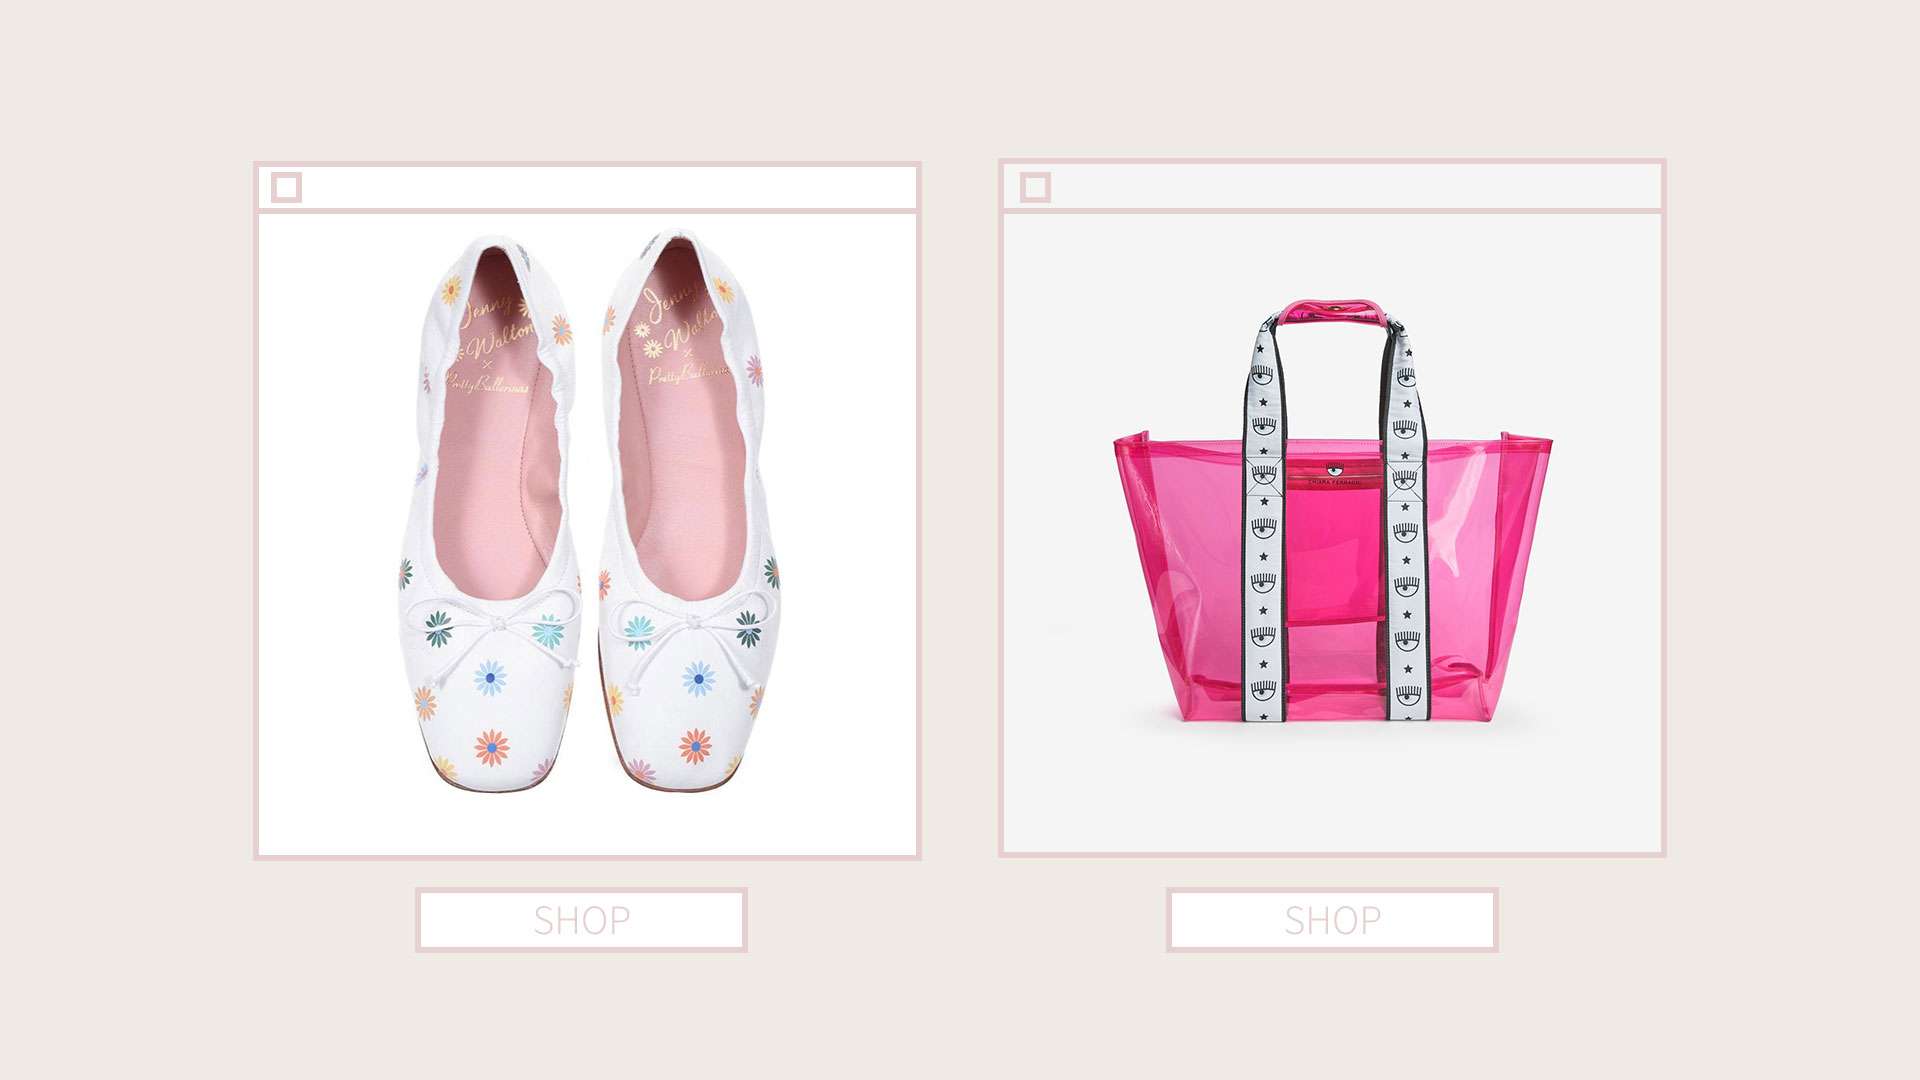1920x1080 pixels.
Task: Click the orange daisy on right shoe toe
Action: pyautogui.click(x=696, y=746)
